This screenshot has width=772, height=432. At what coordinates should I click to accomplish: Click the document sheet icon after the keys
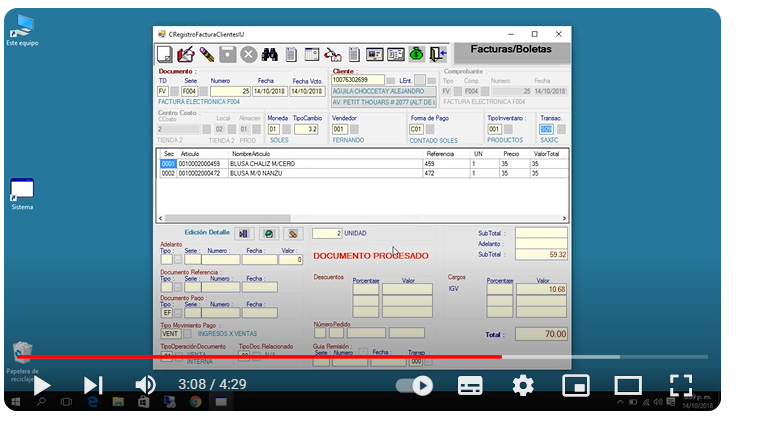(354, 54)
